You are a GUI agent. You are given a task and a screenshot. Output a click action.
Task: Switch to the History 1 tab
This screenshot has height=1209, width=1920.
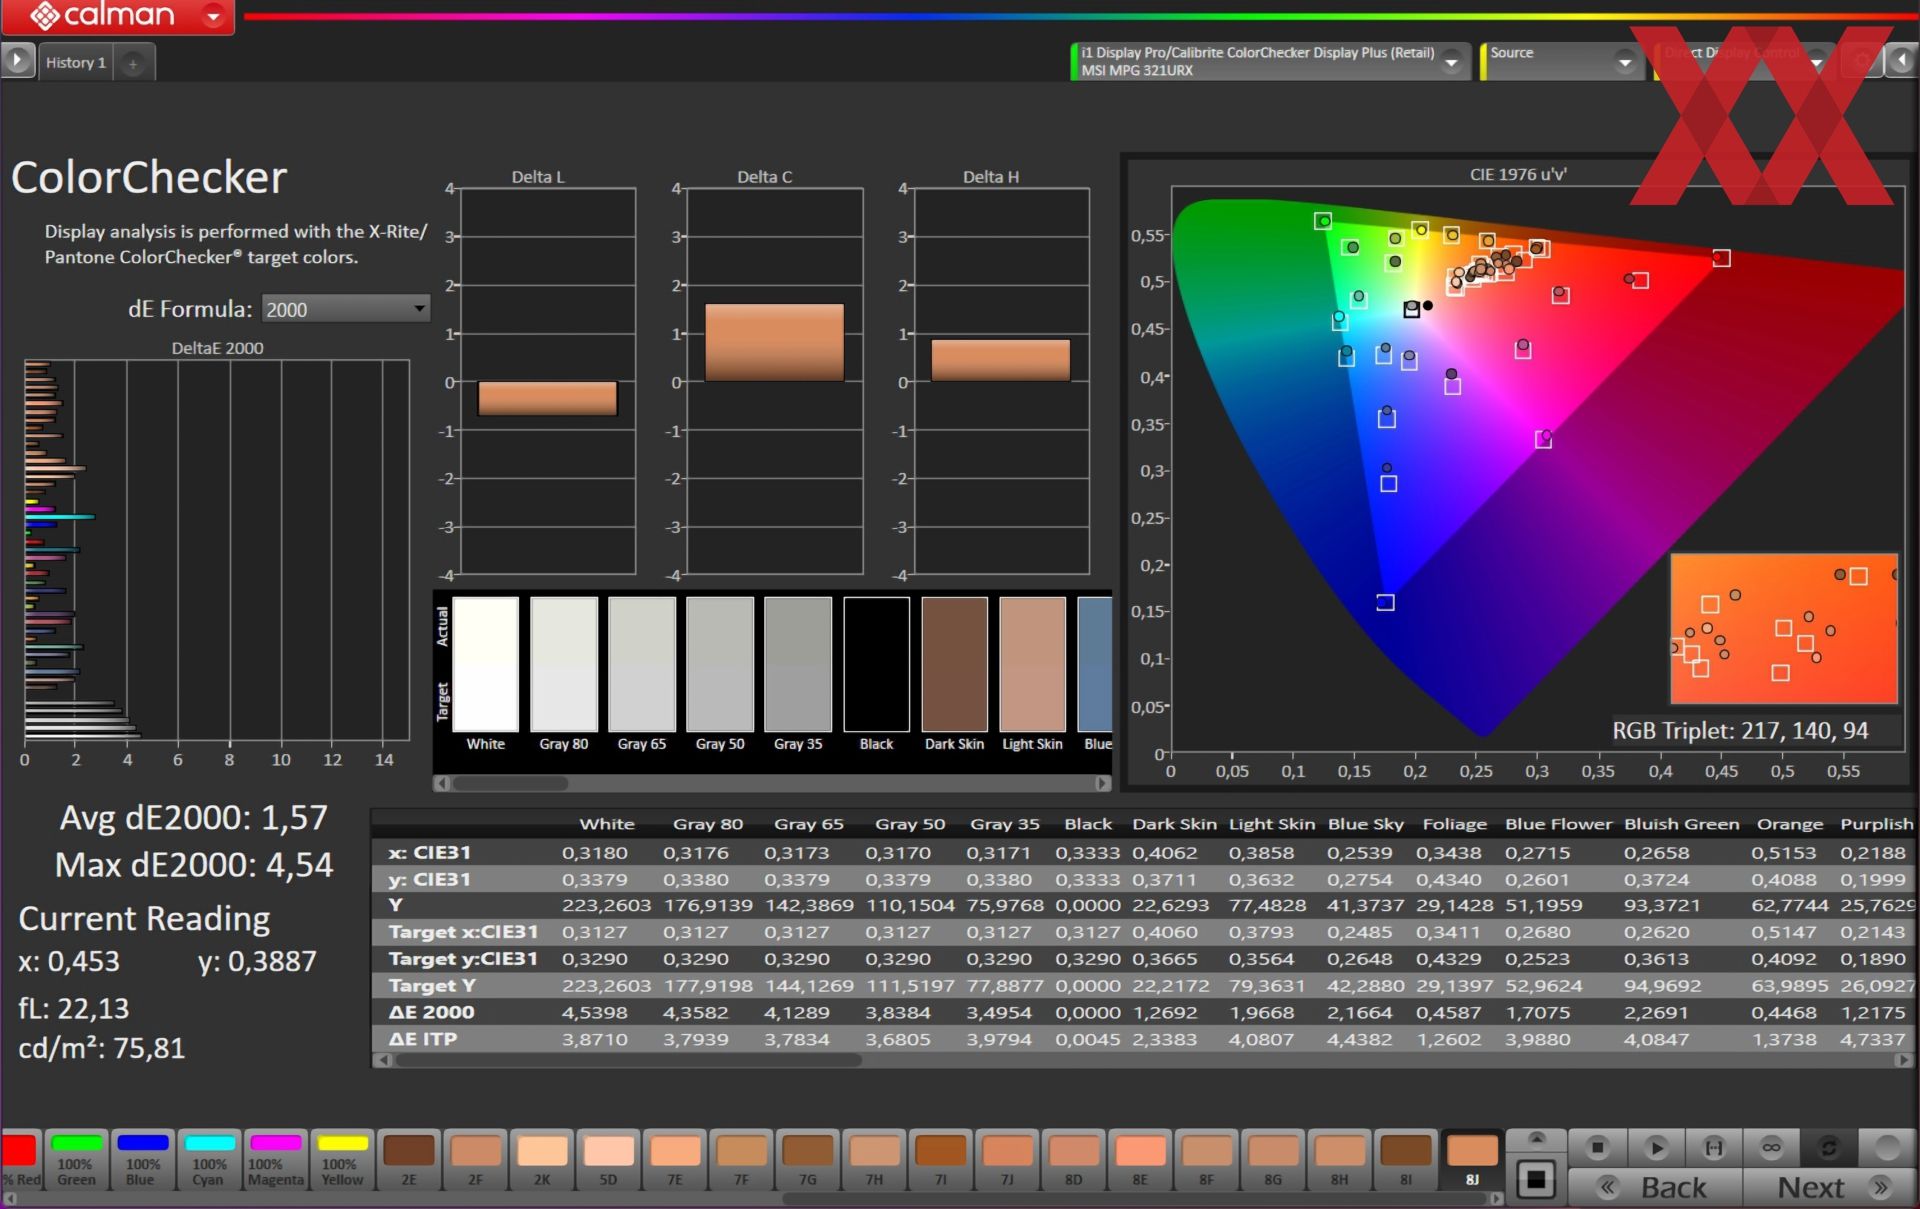pyautogui.click(x=76, y=62)
